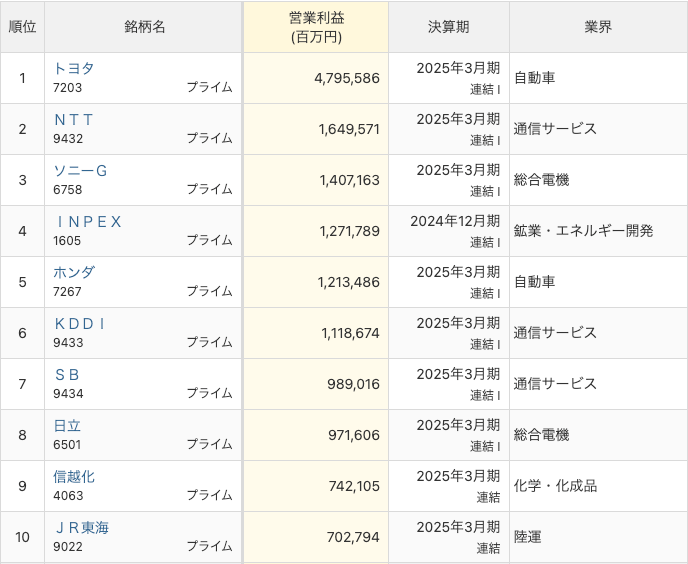Image resolution: width=688 pixels, height=564 pixels.
Task: Select the value 989,016
Action: [353, 384]
